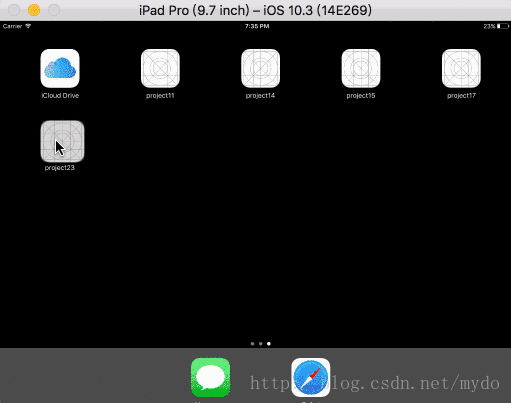Screen dimensions: 511x403
Task: Tap the project17 app icon
Action: click(461, 68)
